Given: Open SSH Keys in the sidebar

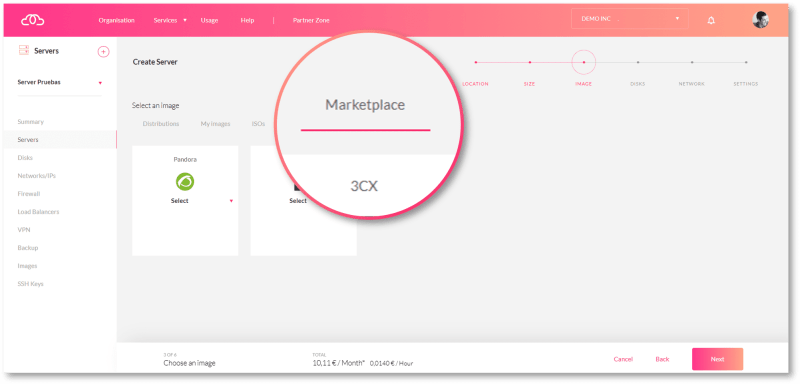Looking at the screenshot, I should click(31, 284).
